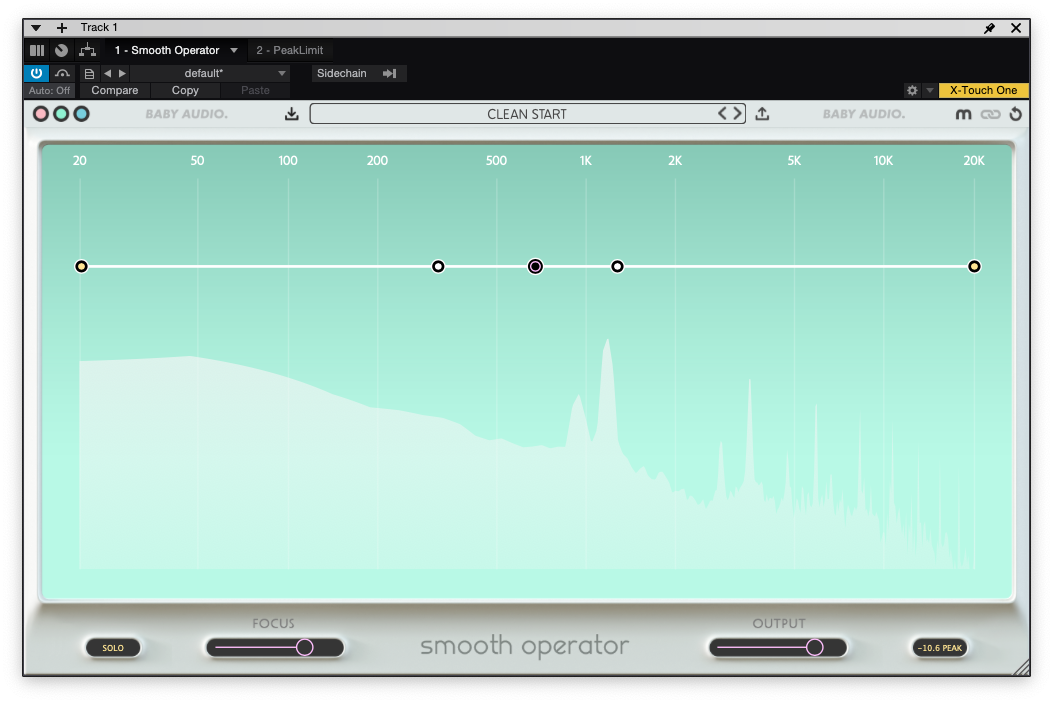Switch to 1 - Smooth Operator tab
The height and width of the screenshot is (703, 1053).
coord(167,50)
